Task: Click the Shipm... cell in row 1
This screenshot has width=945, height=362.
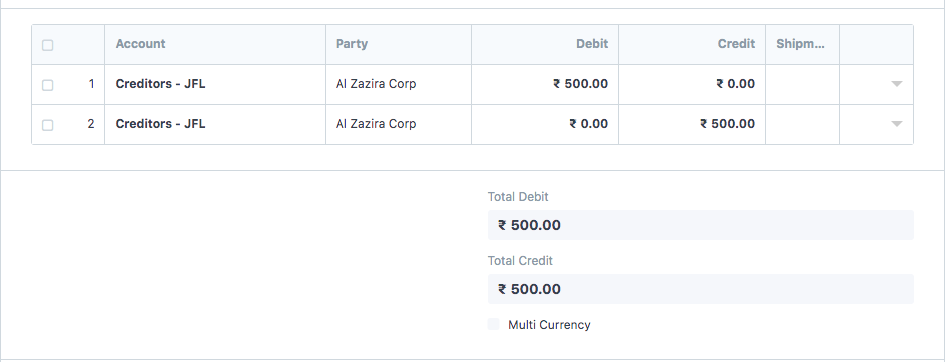Action: pyautogui.click(x=802, y=84)
